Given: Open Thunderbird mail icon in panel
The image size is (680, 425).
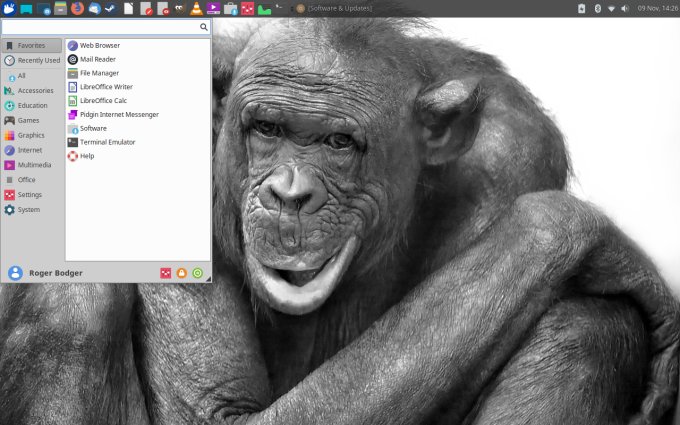Looking at the screenshot, I should tap(94, 8).
